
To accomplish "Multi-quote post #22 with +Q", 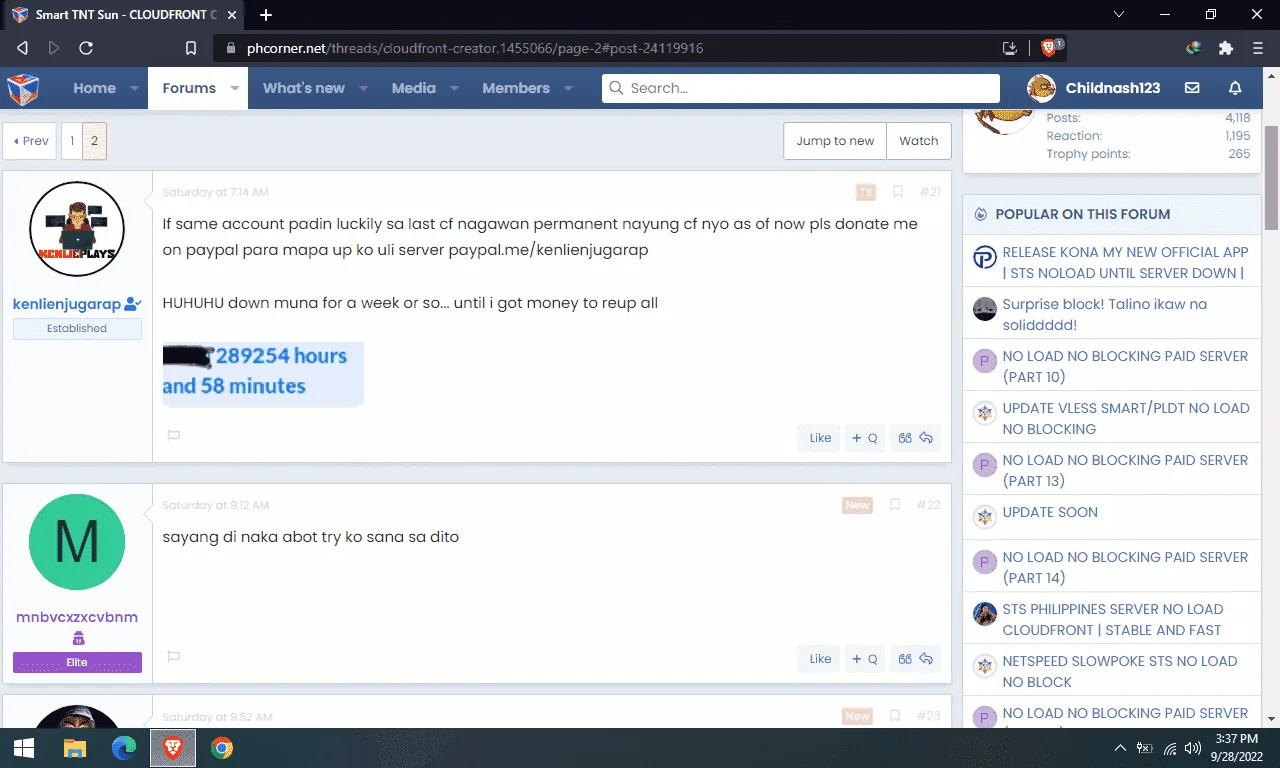I will click(x=865, y=659).
